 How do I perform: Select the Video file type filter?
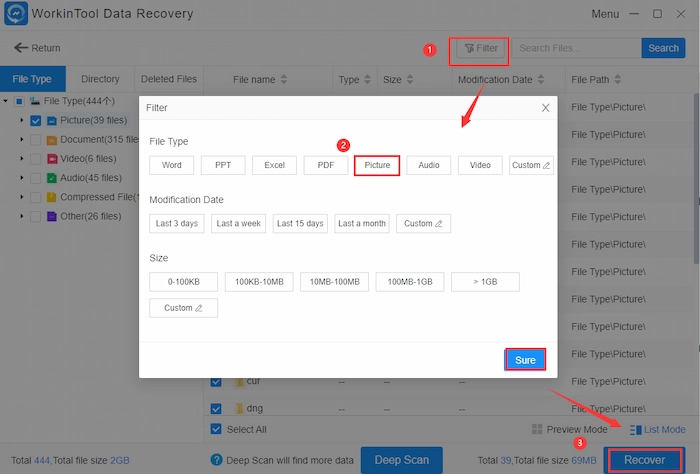(x=480, y=165)
